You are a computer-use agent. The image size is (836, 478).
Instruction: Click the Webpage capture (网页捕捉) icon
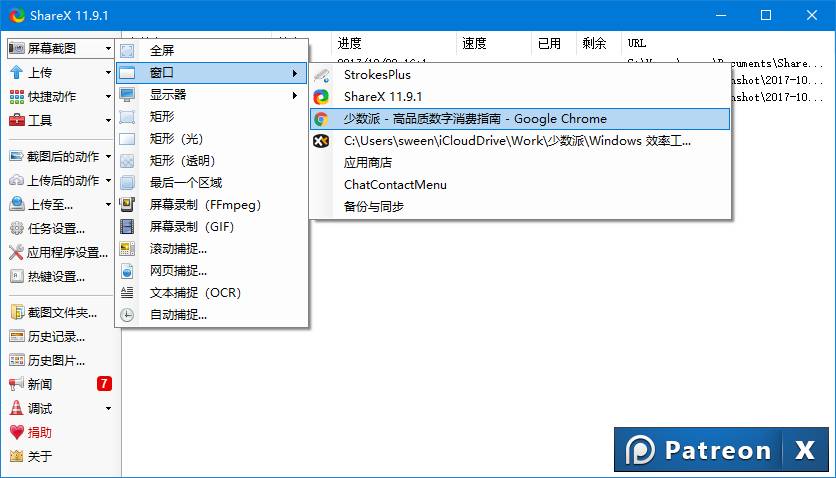127,271
